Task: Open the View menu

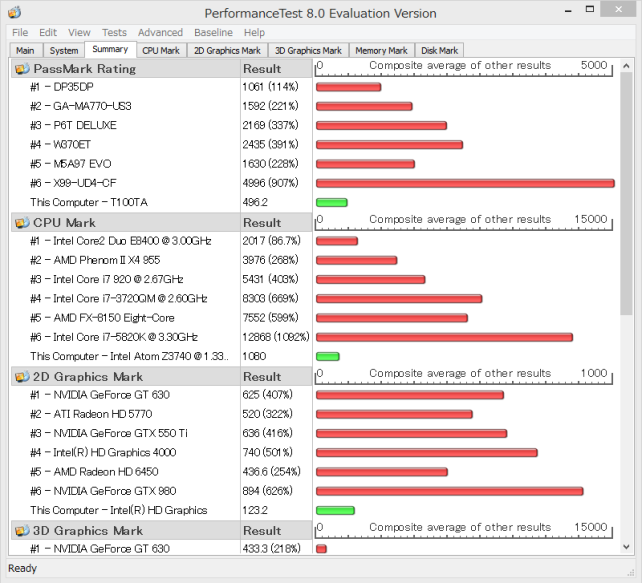Action: [x=79, y=32]
